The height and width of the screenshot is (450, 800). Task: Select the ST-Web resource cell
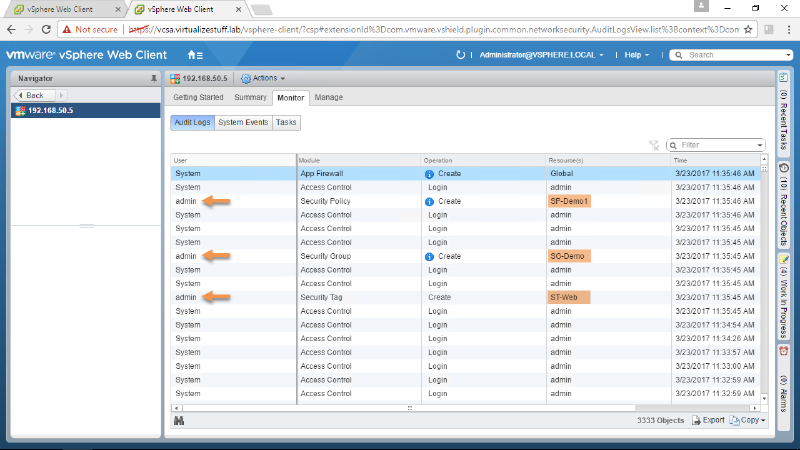click(x=569, y=297)
